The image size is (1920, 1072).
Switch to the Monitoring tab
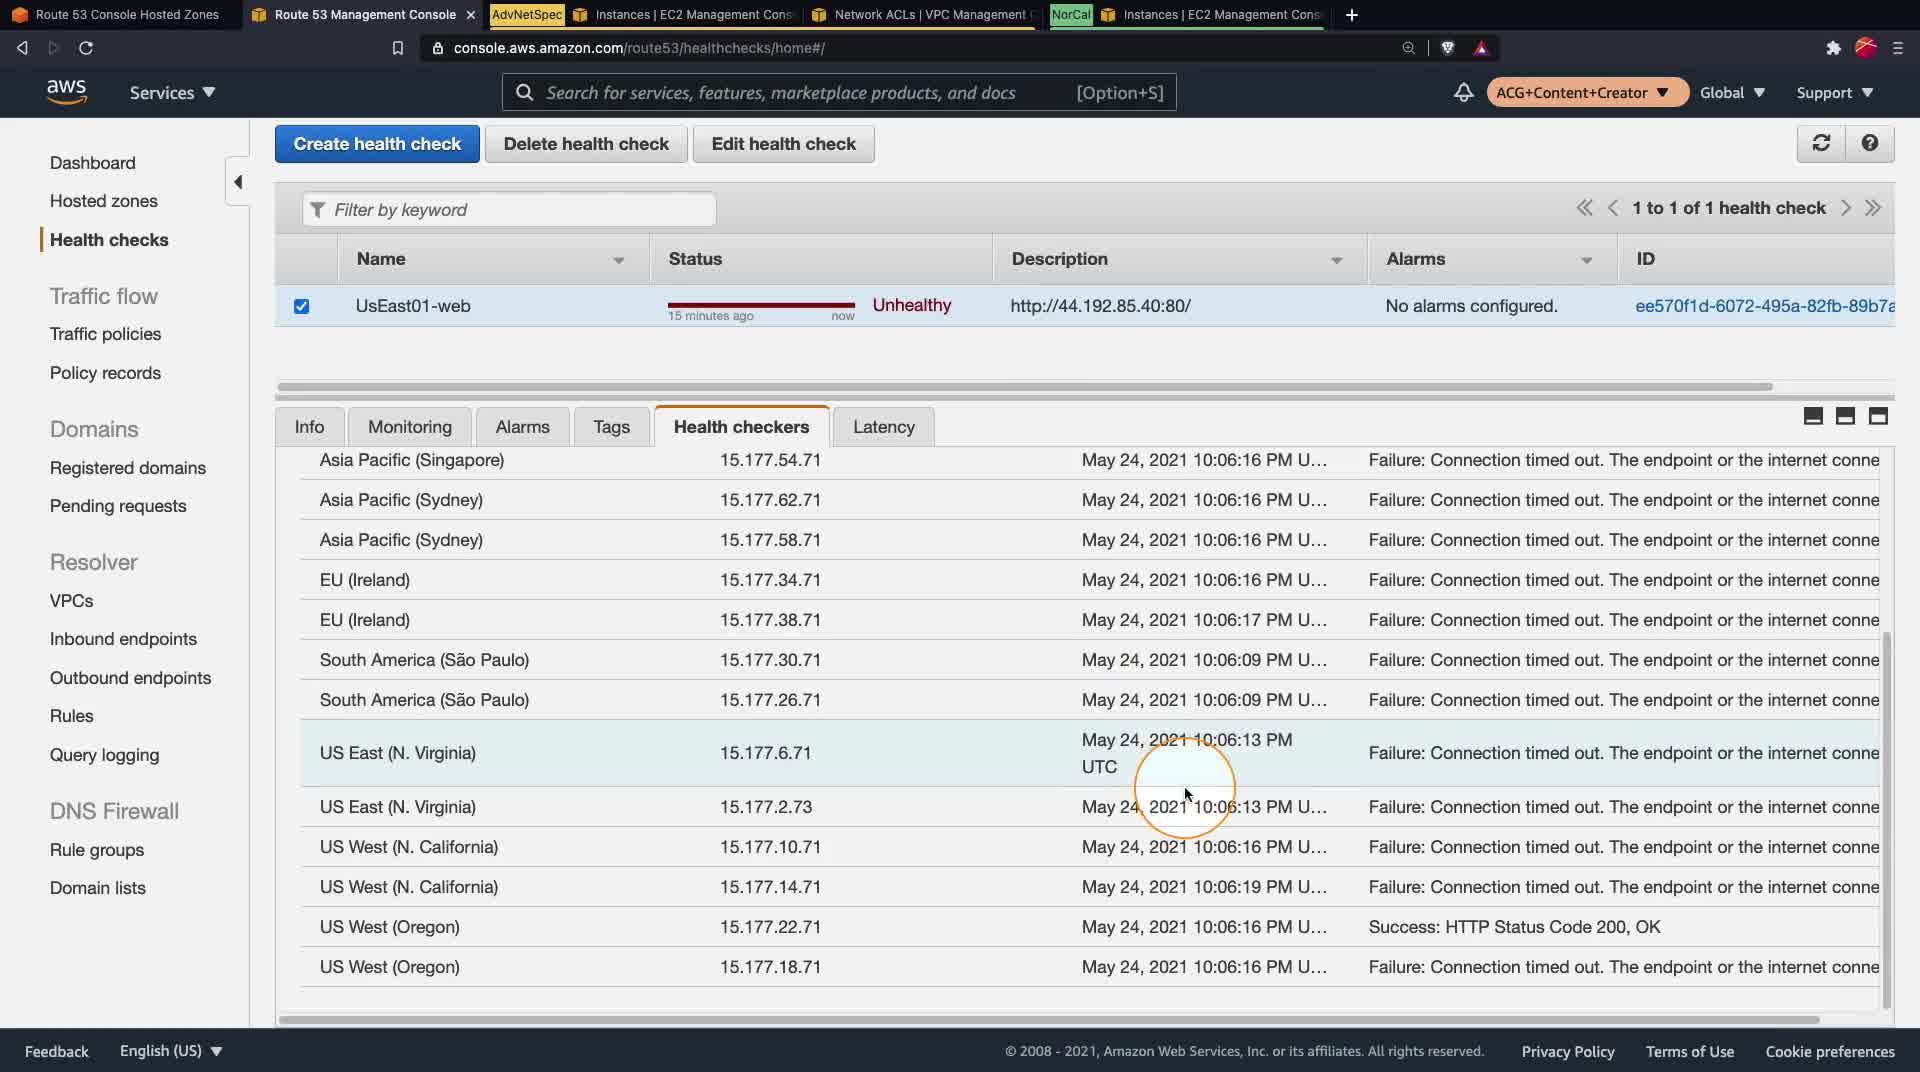pyautogui.click(x=410, y=427)
